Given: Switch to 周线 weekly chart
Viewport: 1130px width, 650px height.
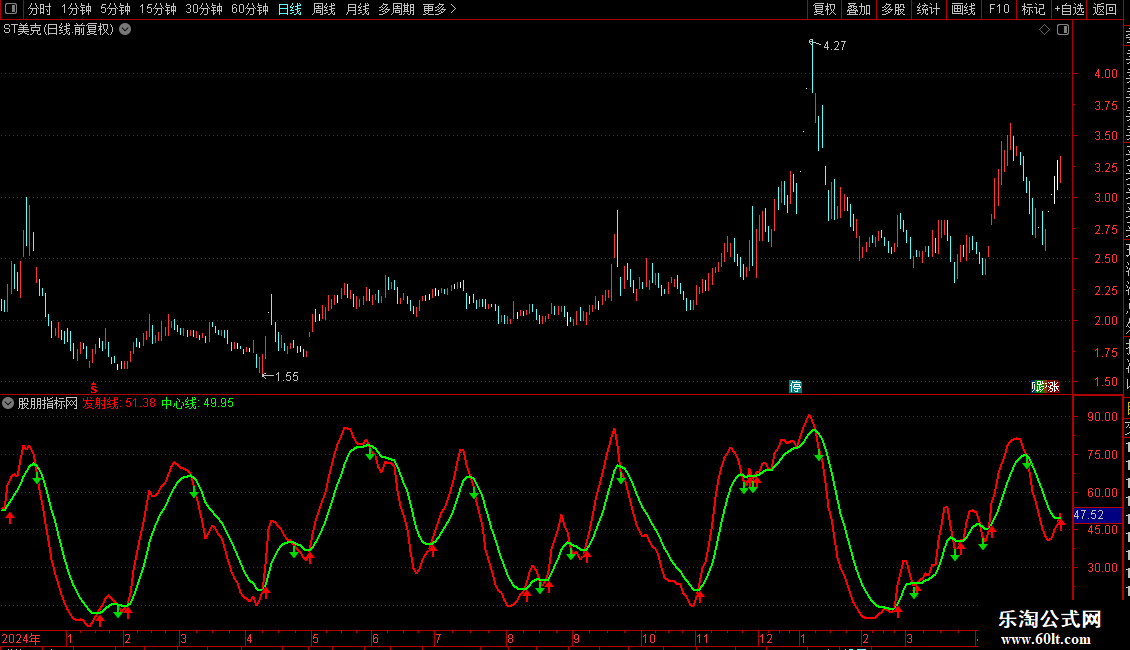Looking at the screenshot, I should tap(324, 9).
